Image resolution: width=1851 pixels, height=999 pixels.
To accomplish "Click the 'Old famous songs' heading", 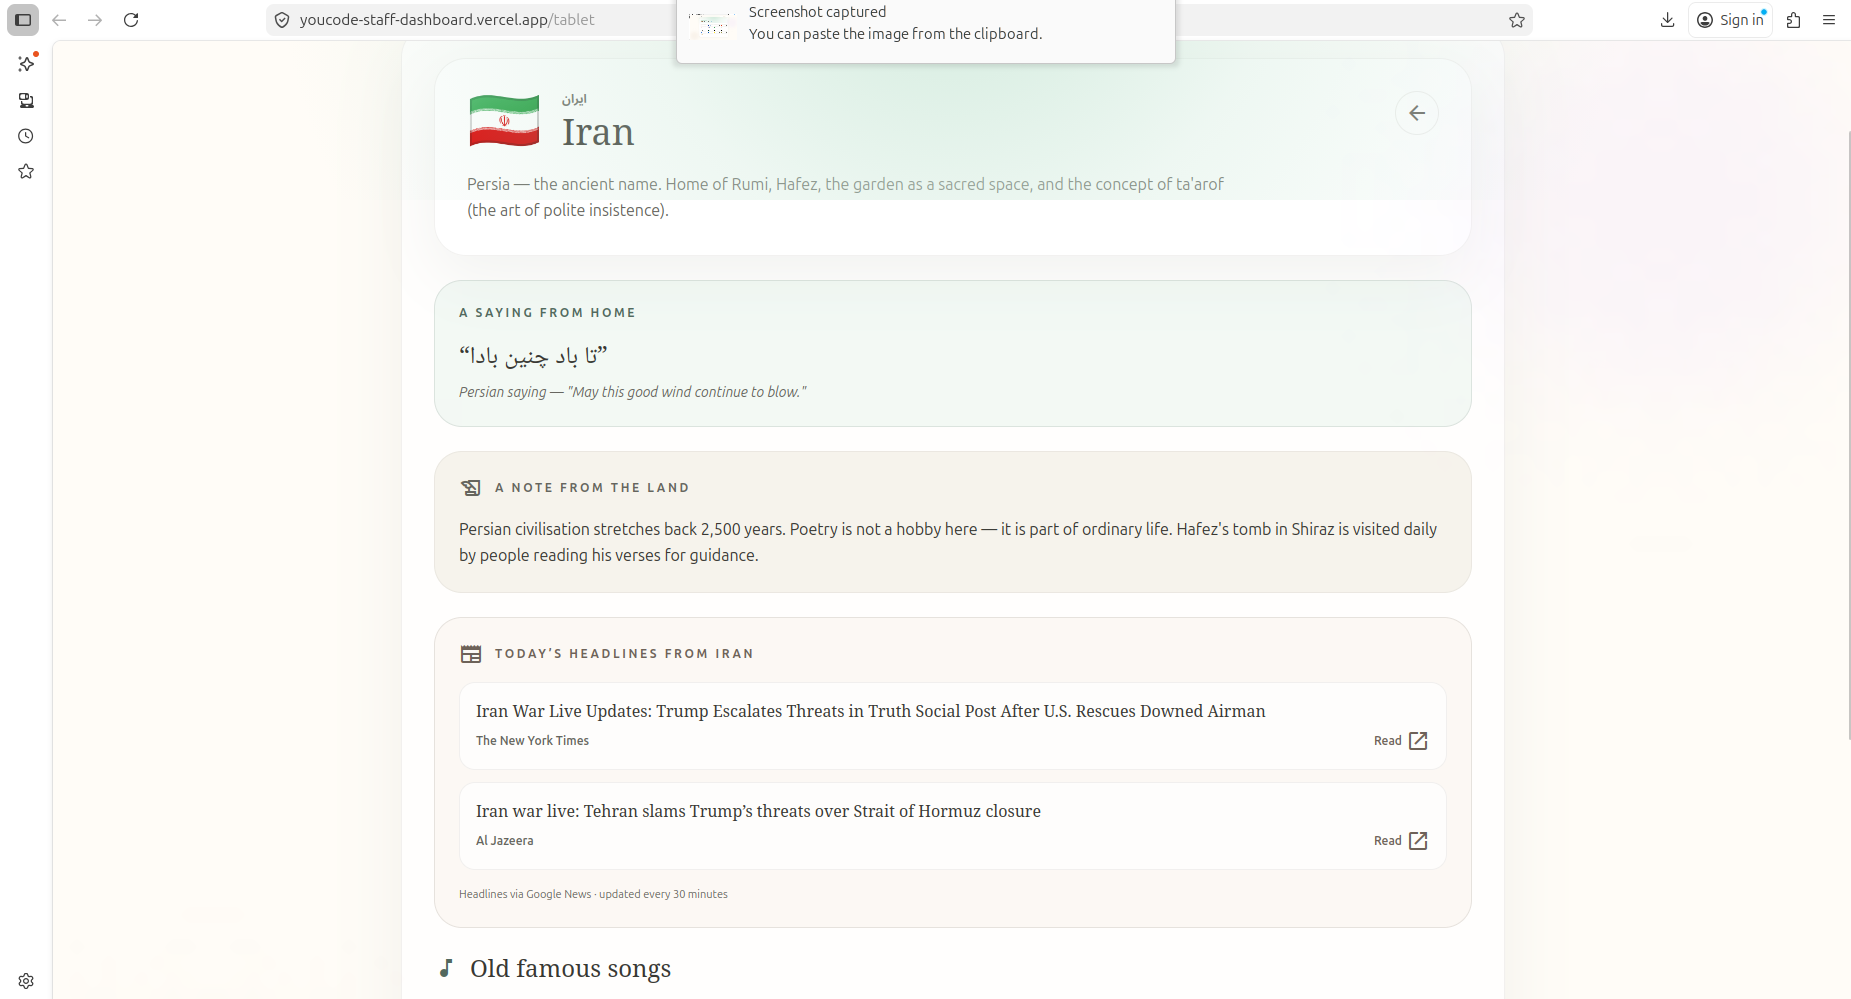I will coord(570,968).
